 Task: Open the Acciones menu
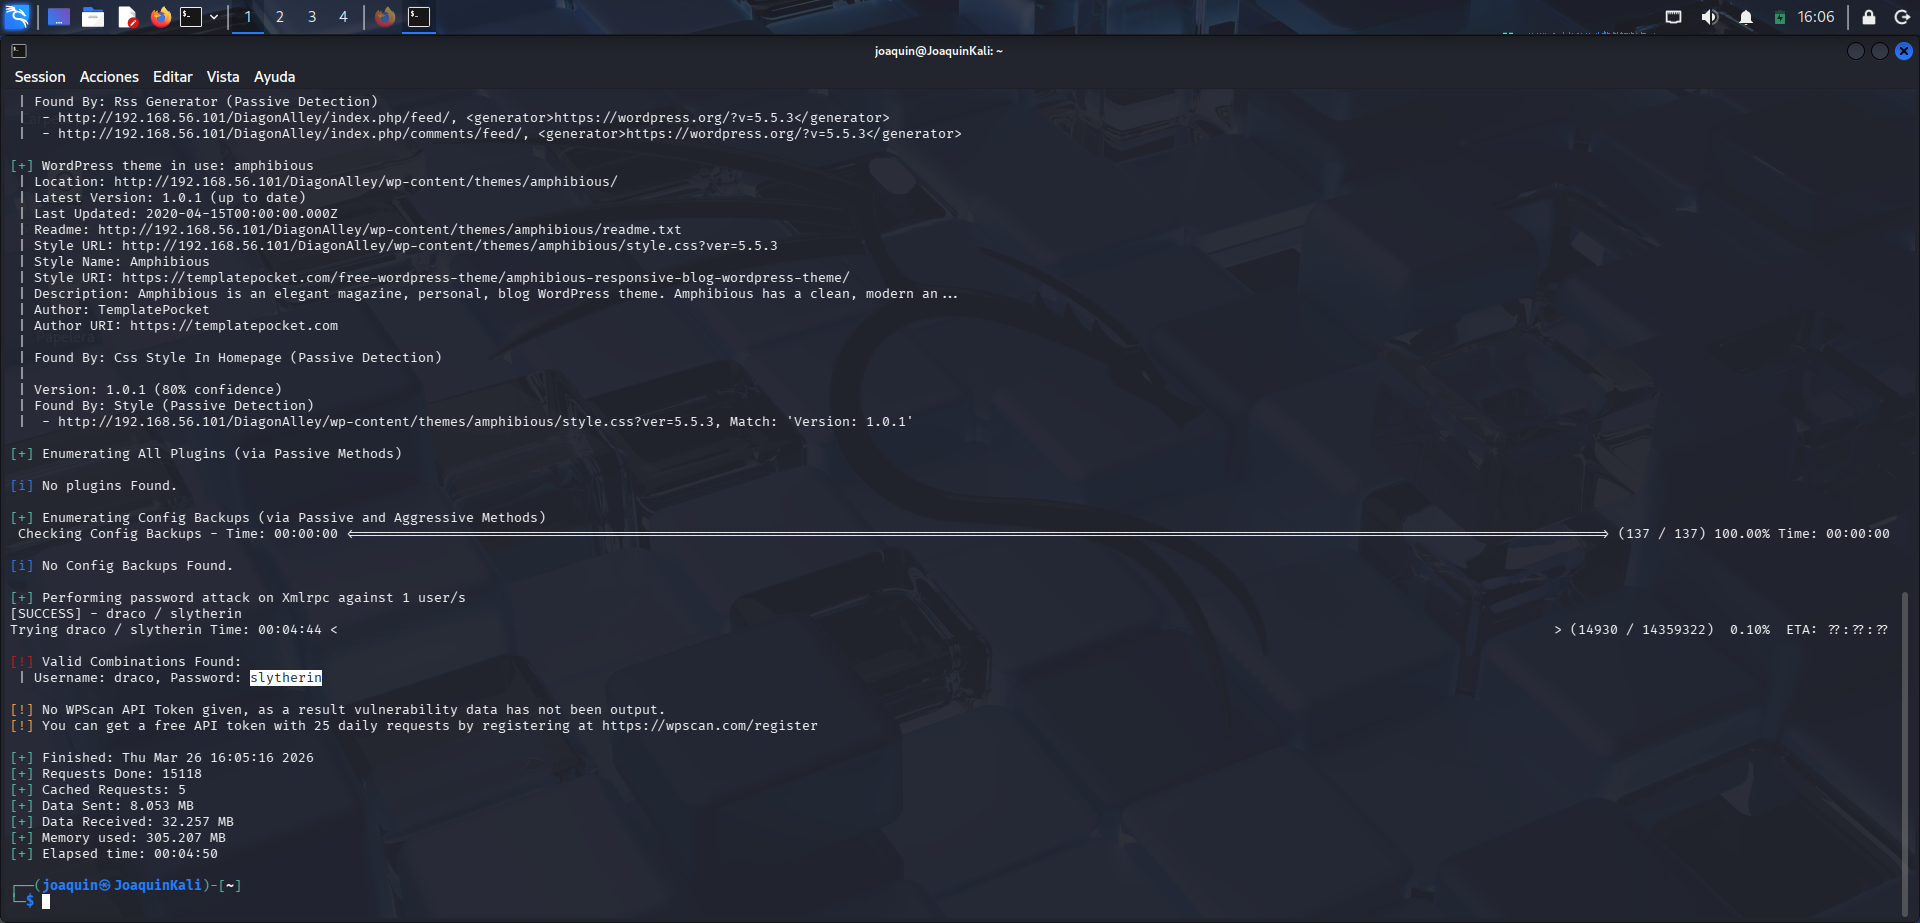click(109, 76)
